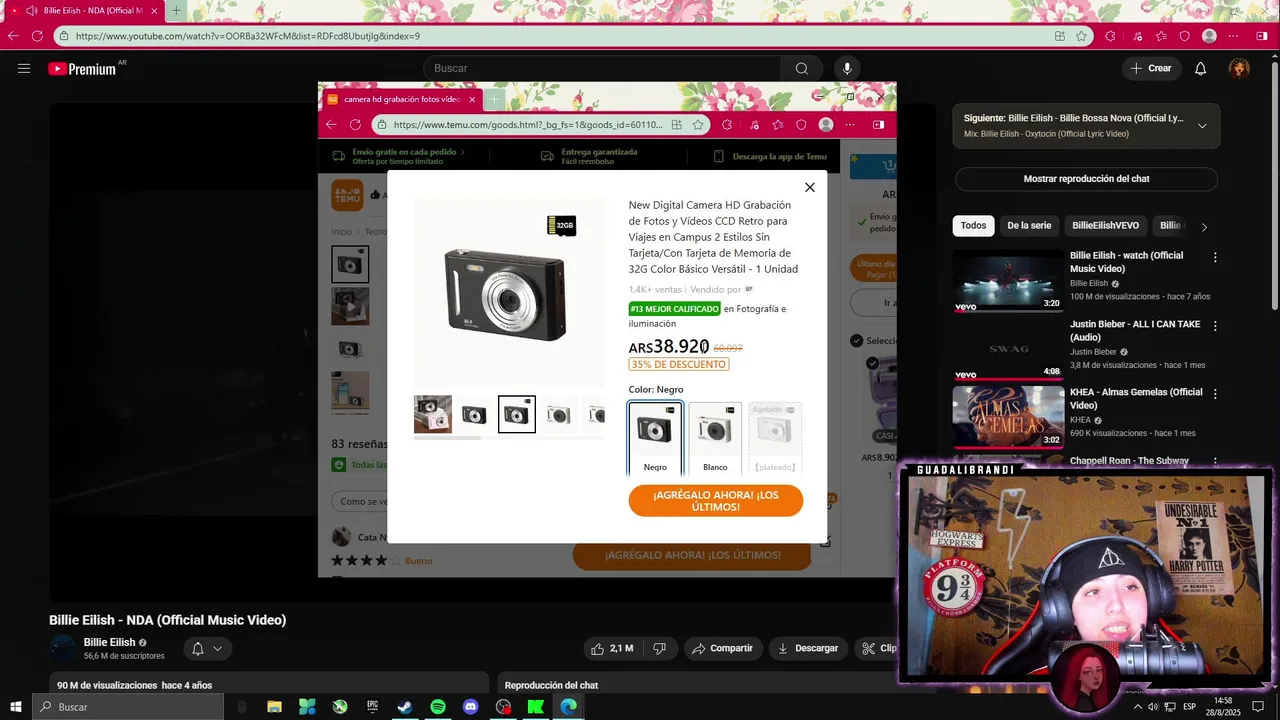
Task: Open the Temu window's three-dot browser menu
Action: pos(850,125)
